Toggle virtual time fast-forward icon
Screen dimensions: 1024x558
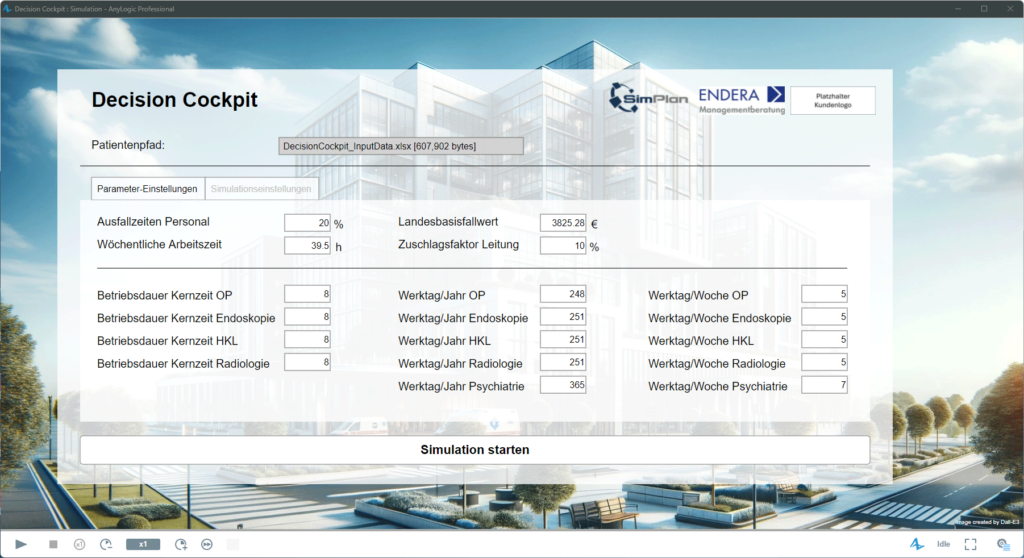pyautogui.click(x=207, y=544)
